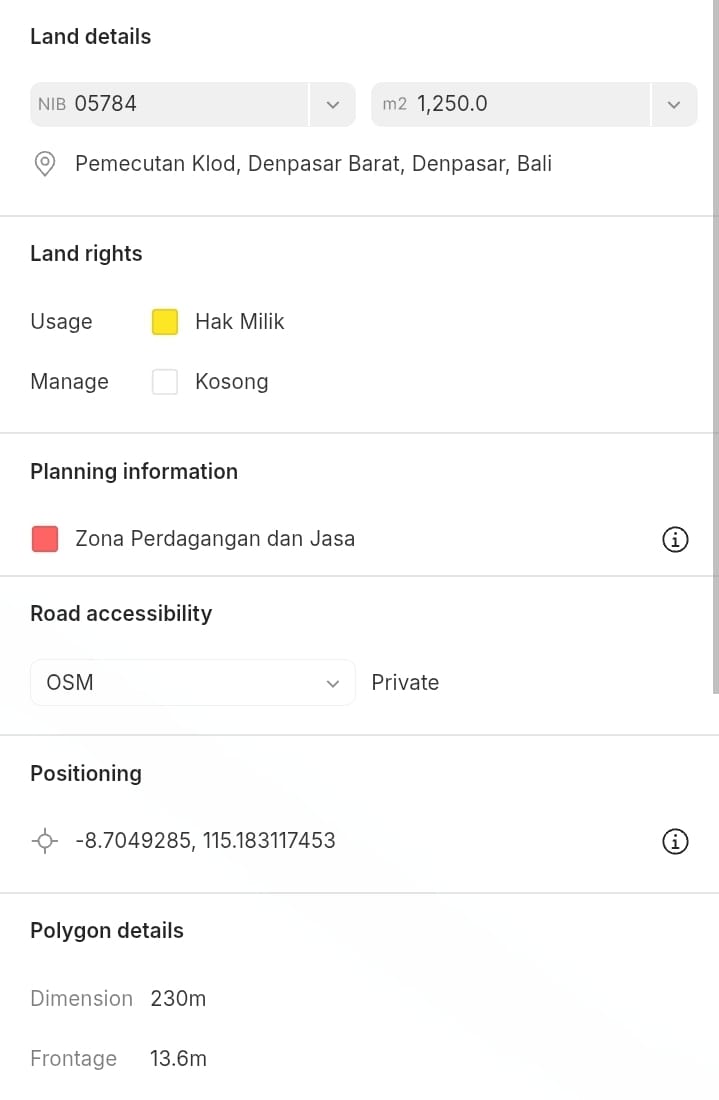
Task: Click the NIB 05784 field
Action: (x=170, y=104)
